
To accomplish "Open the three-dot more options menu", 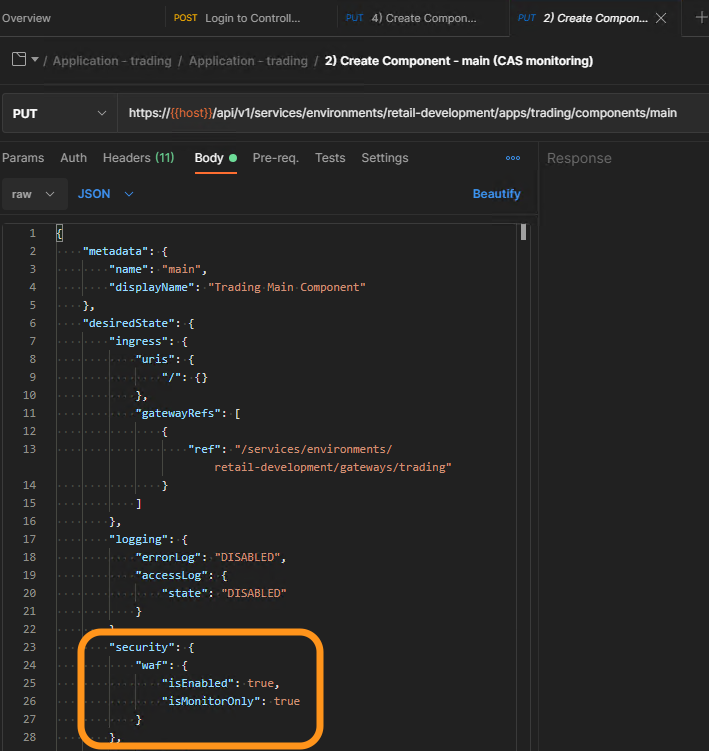I will pos(513,158).
